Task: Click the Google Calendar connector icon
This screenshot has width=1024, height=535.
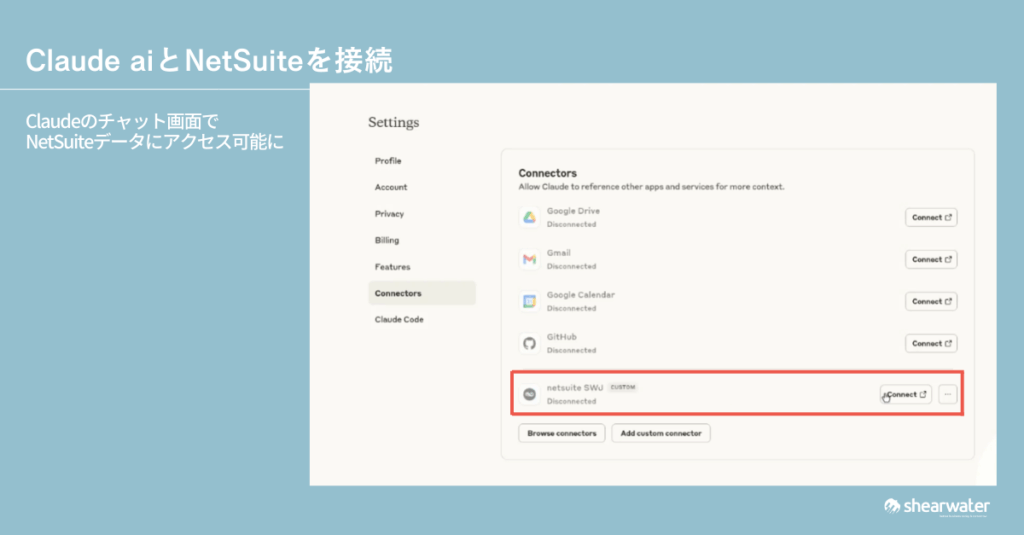Action: (529, 301)
